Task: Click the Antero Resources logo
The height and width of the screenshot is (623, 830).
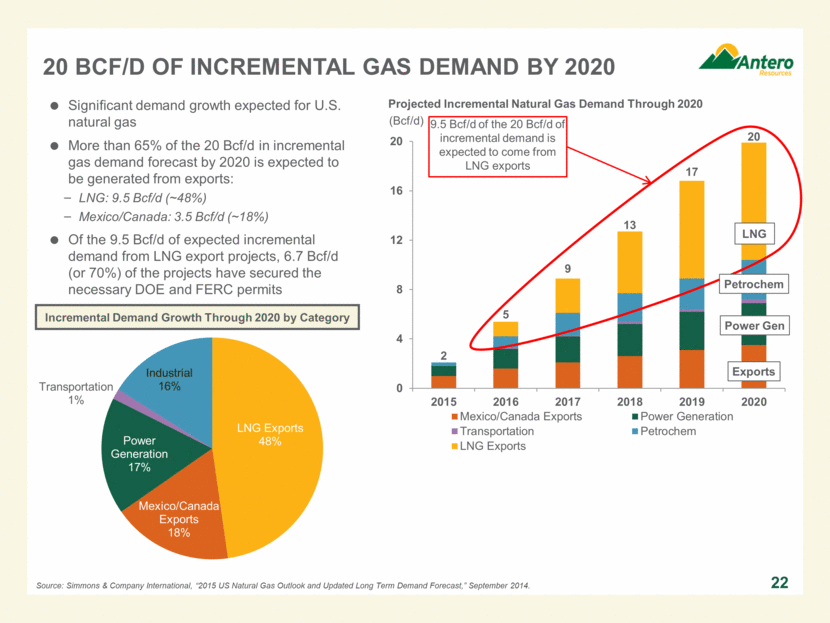Action: click(x=746, y=60)
